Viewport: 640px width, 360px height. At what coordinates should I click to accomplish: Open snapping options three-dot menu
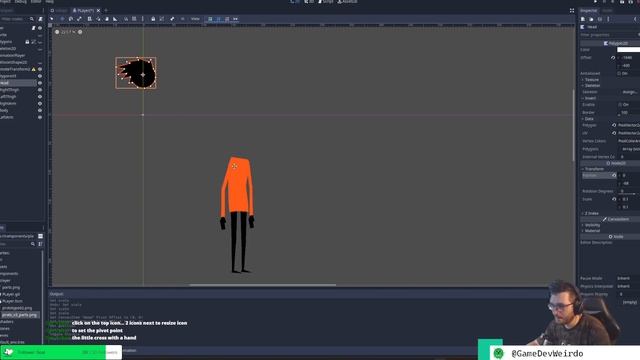[x=142, y=19]
